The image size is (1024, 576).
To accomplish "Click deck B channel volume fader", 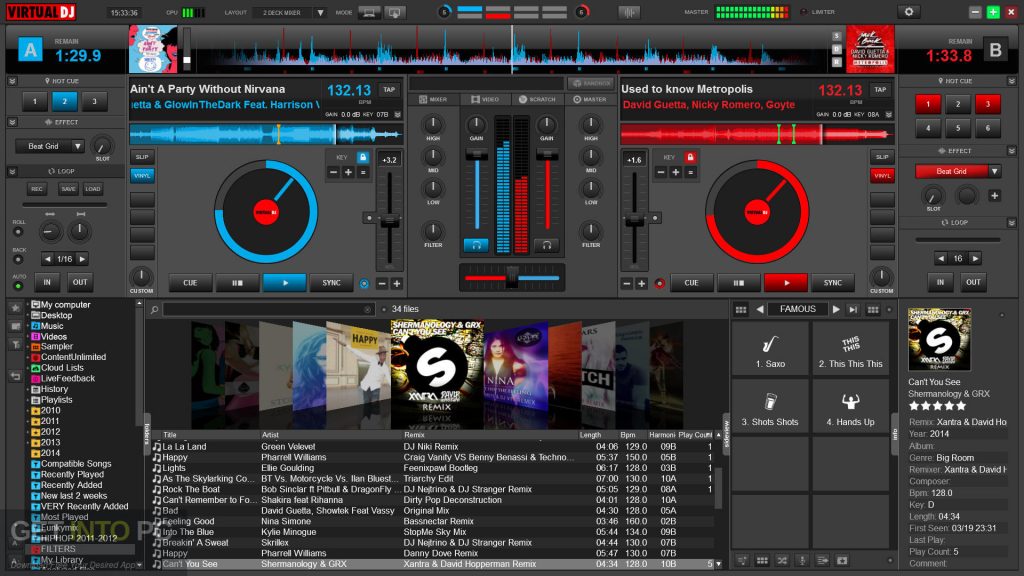I will (547, 155).
